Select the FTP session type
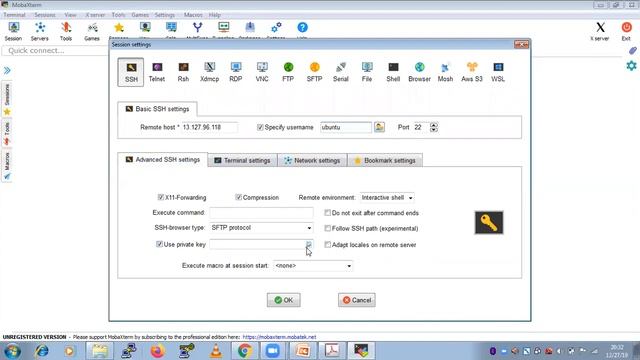 (288, 72)
